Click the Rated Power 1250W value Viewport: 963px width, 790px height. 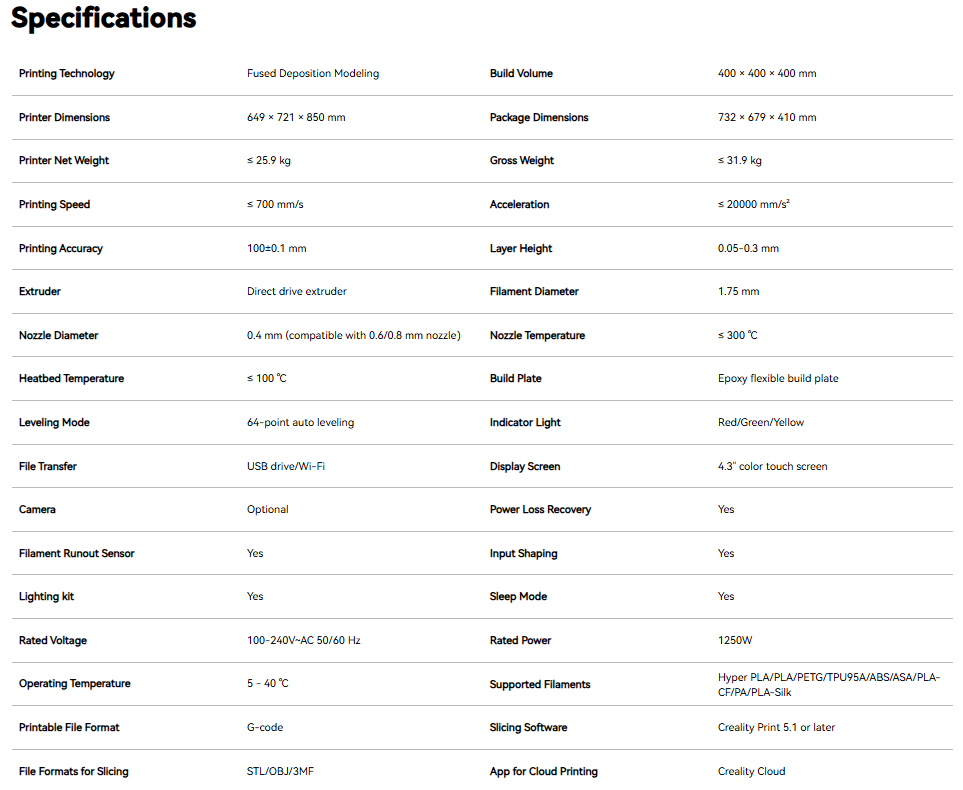pyautogui.click(x=735, y=640)
